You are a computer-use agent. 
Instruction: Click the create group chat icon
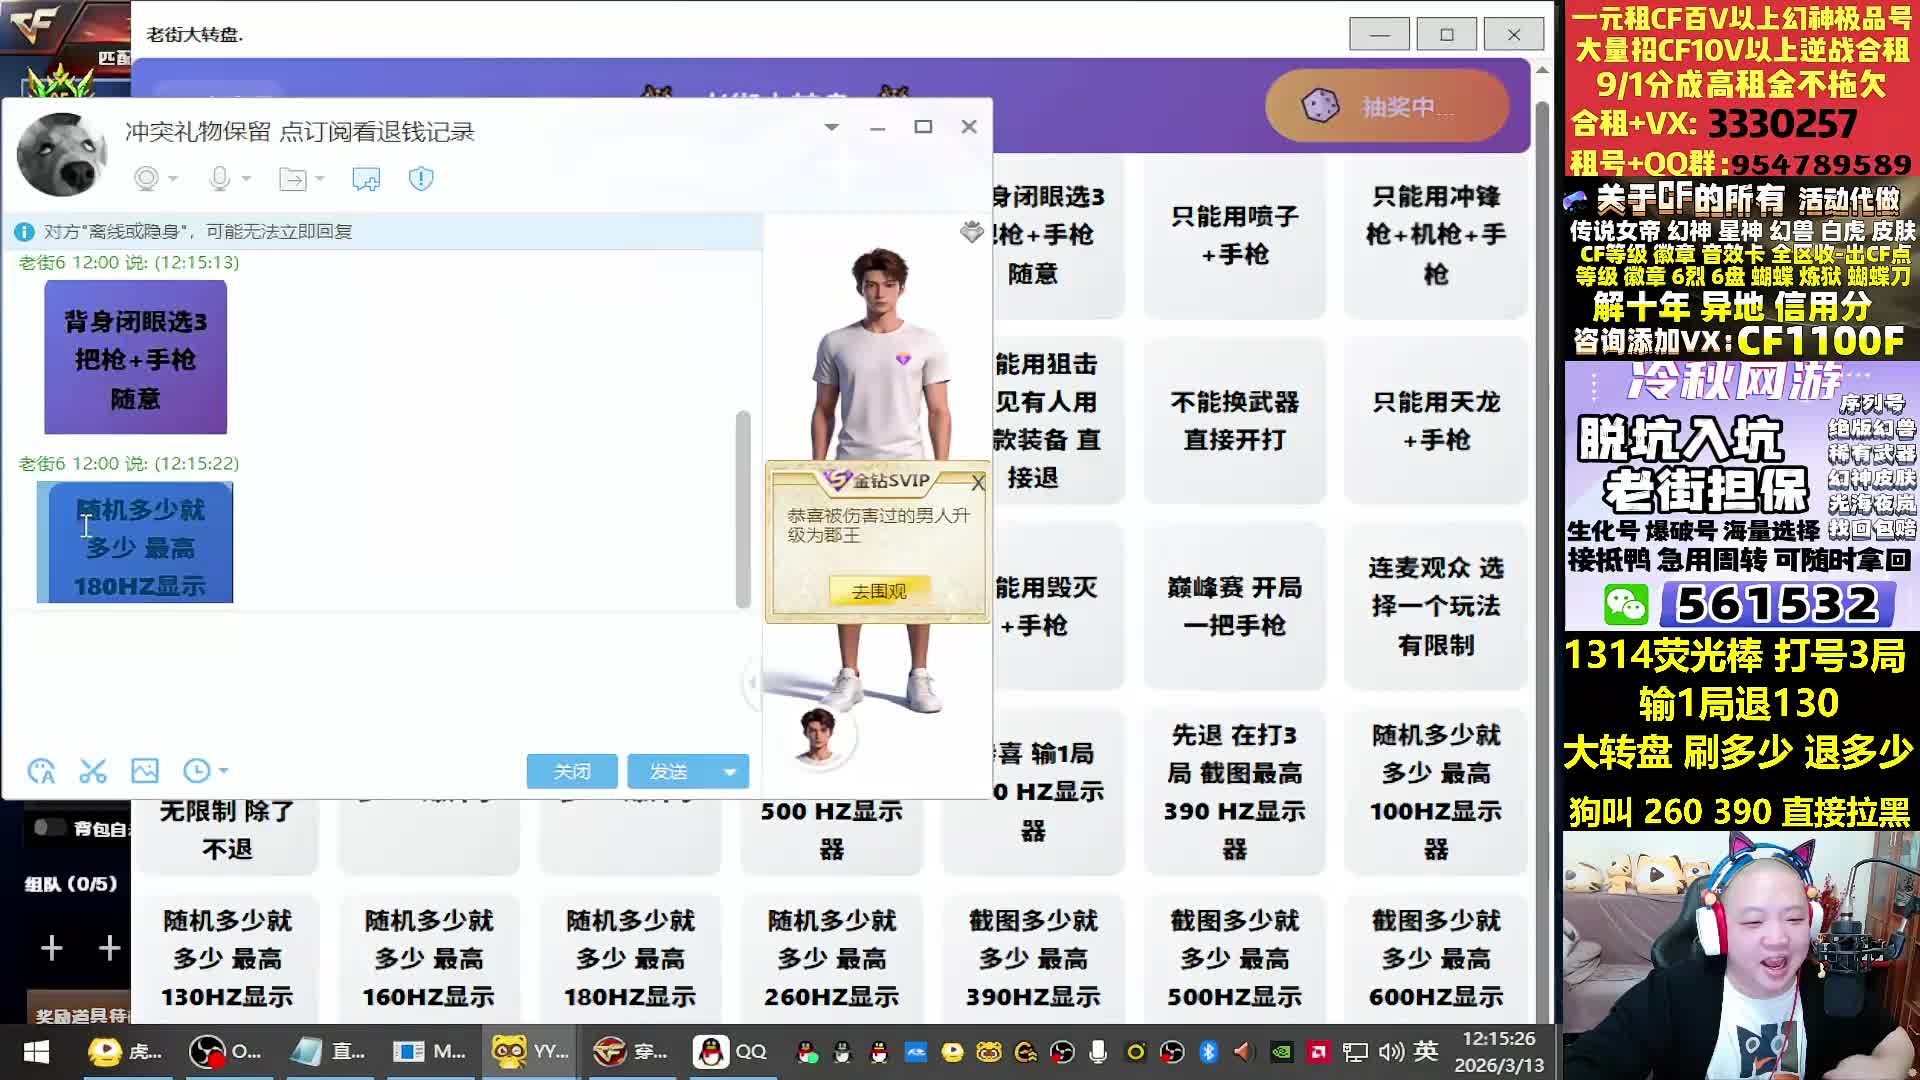[366, 179]
